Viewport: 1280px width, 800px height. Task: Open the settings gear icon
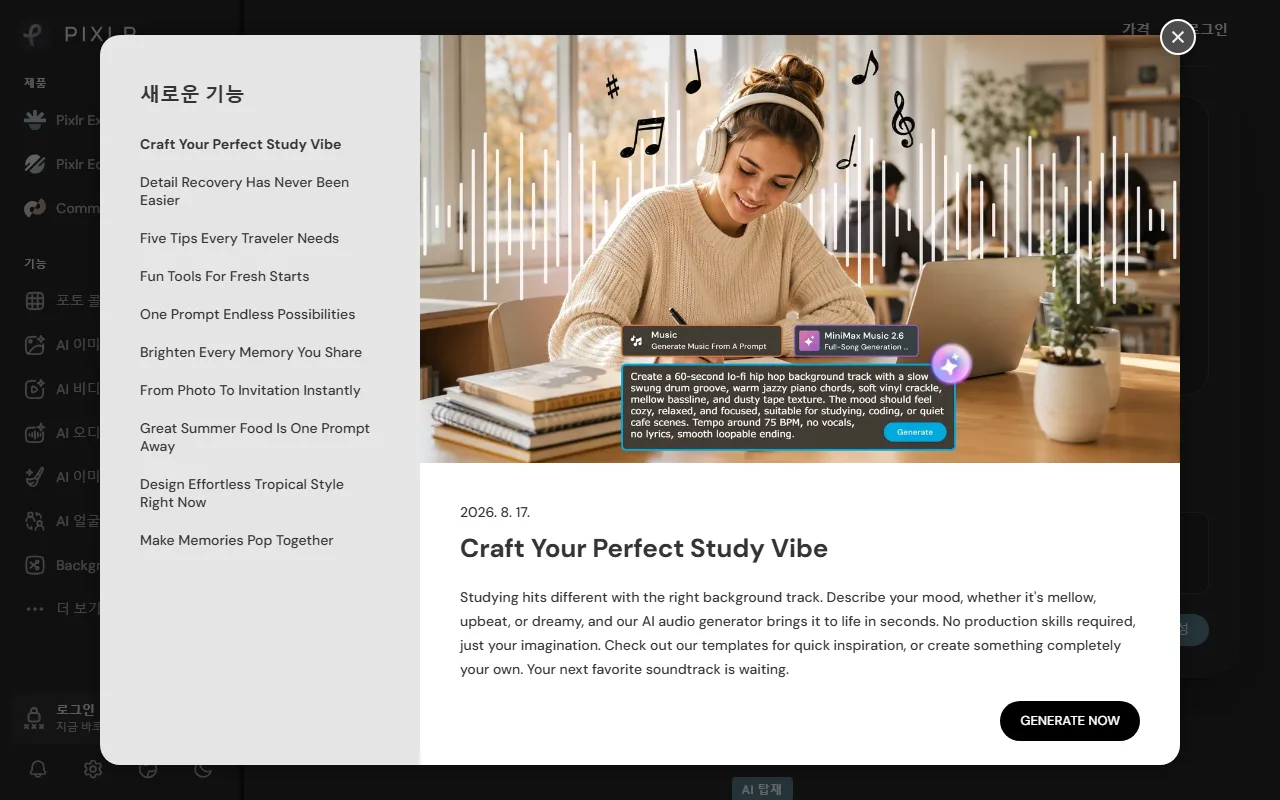coord(93,769)
